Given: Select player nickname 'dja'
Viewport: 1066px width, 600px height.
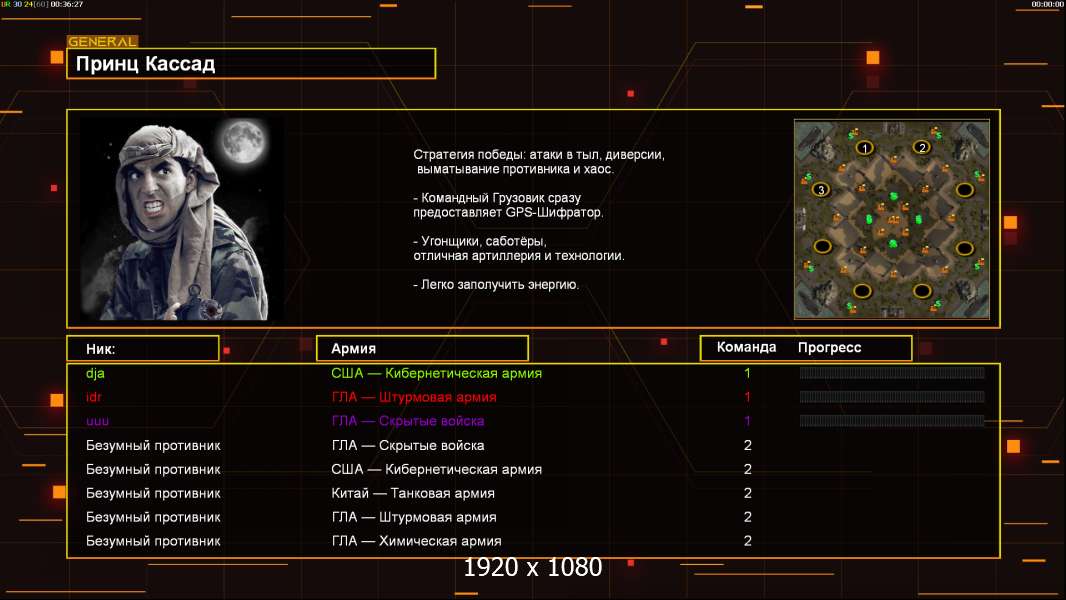Looking at the screenshot, I should coord(95,373).
